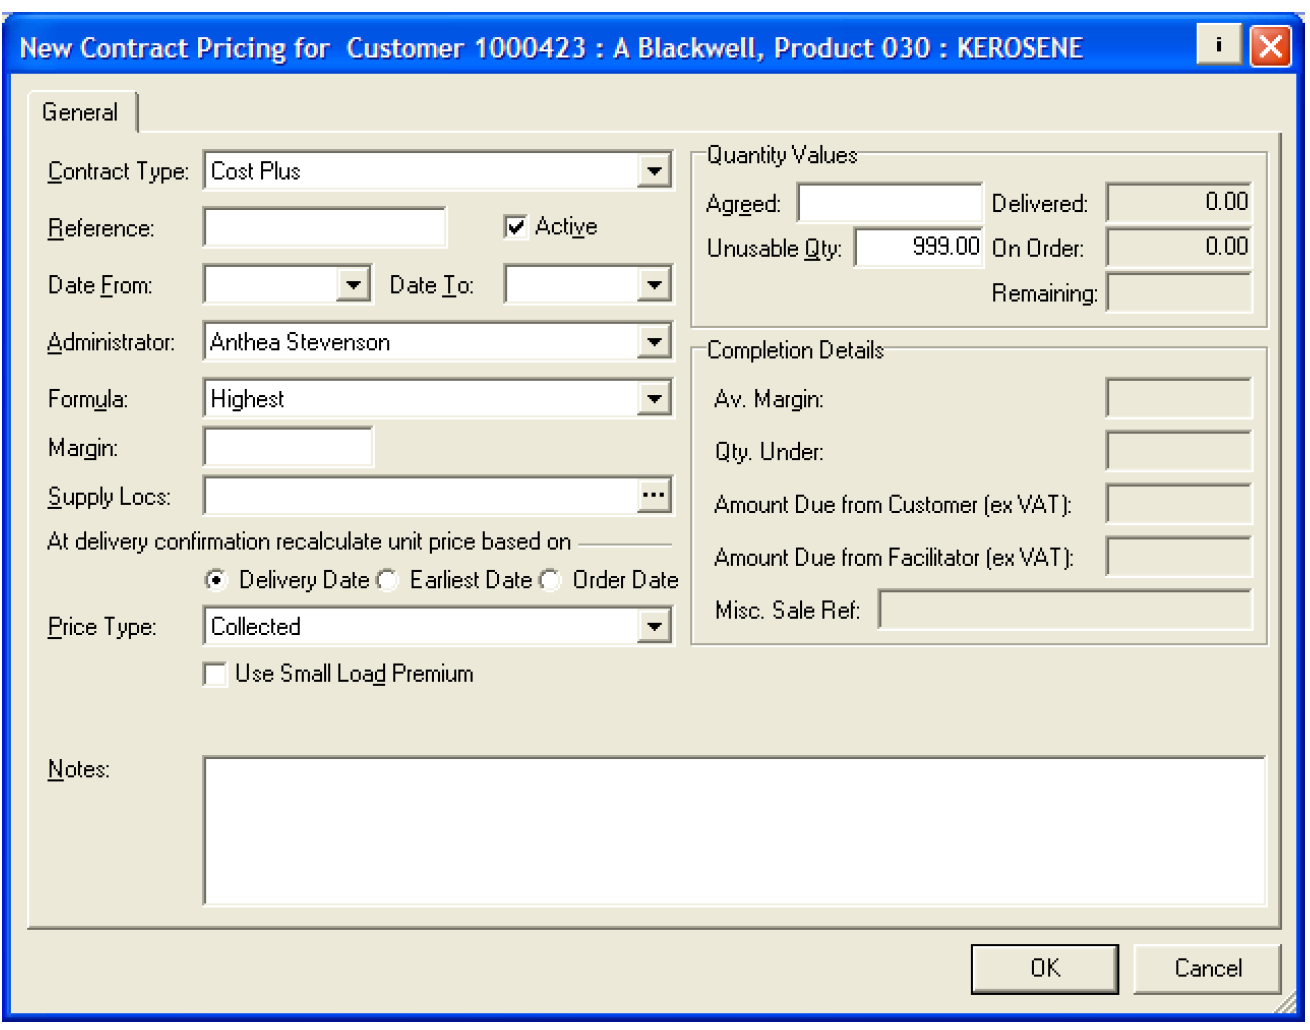Click the Reference input field

pyautogui.click(x=324, y=228)
